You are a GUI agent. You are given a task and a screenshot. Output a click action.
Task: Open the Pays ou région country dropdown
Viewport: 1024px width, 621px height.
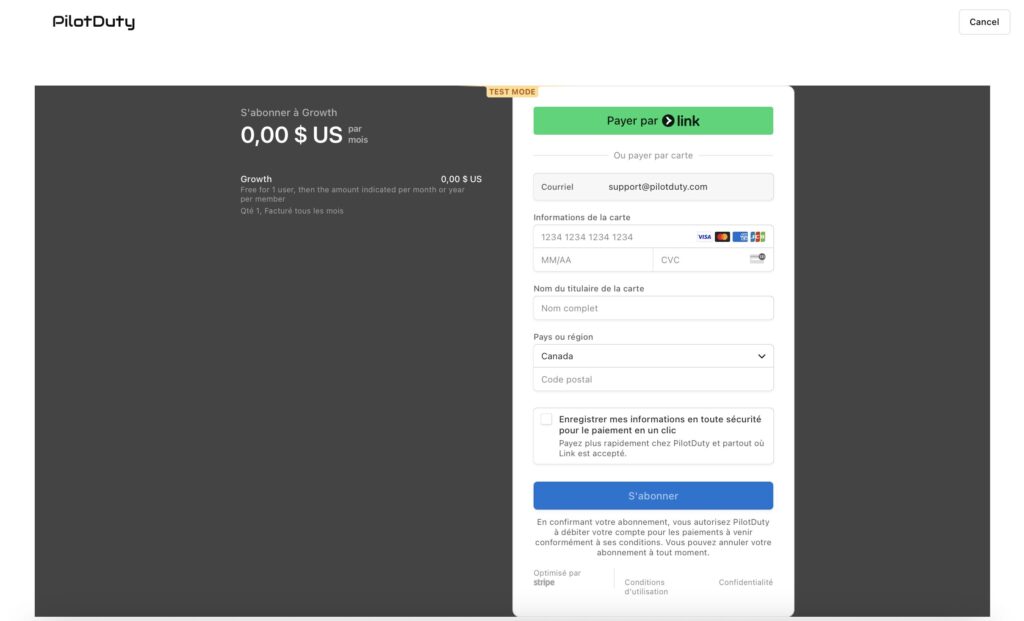pos(653,355)
